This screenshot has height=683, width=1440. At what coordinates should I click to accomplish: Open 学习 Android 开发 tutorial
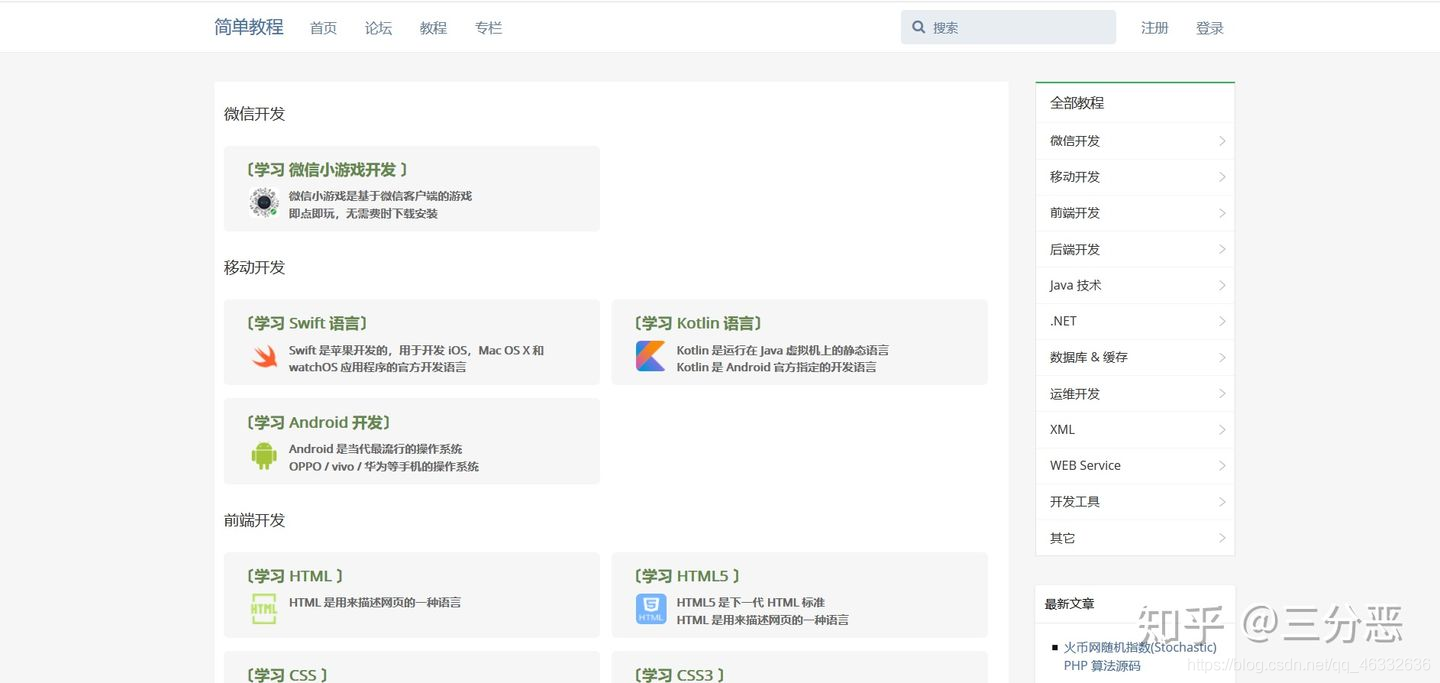[x=318, y=422]
